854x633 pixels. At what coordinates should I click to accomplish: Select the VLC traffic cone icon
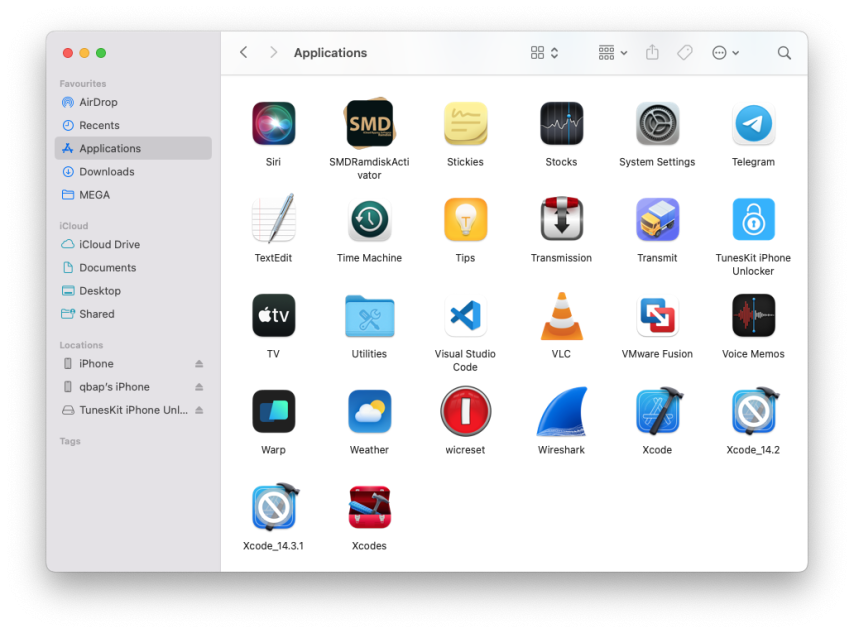[x=561, y=316]
